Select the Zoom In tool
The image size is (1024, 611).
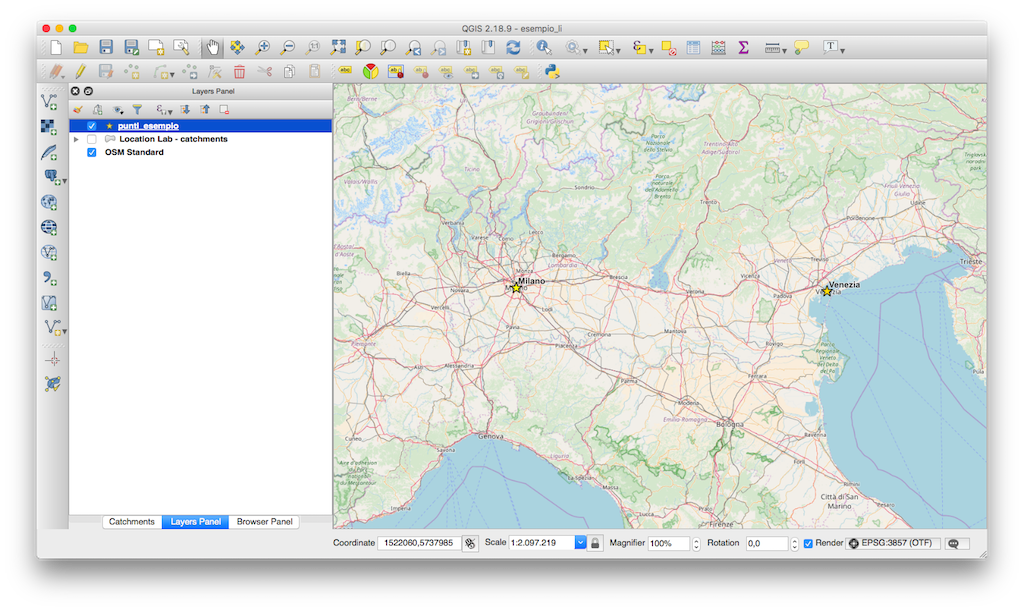[x=263, y=47]
